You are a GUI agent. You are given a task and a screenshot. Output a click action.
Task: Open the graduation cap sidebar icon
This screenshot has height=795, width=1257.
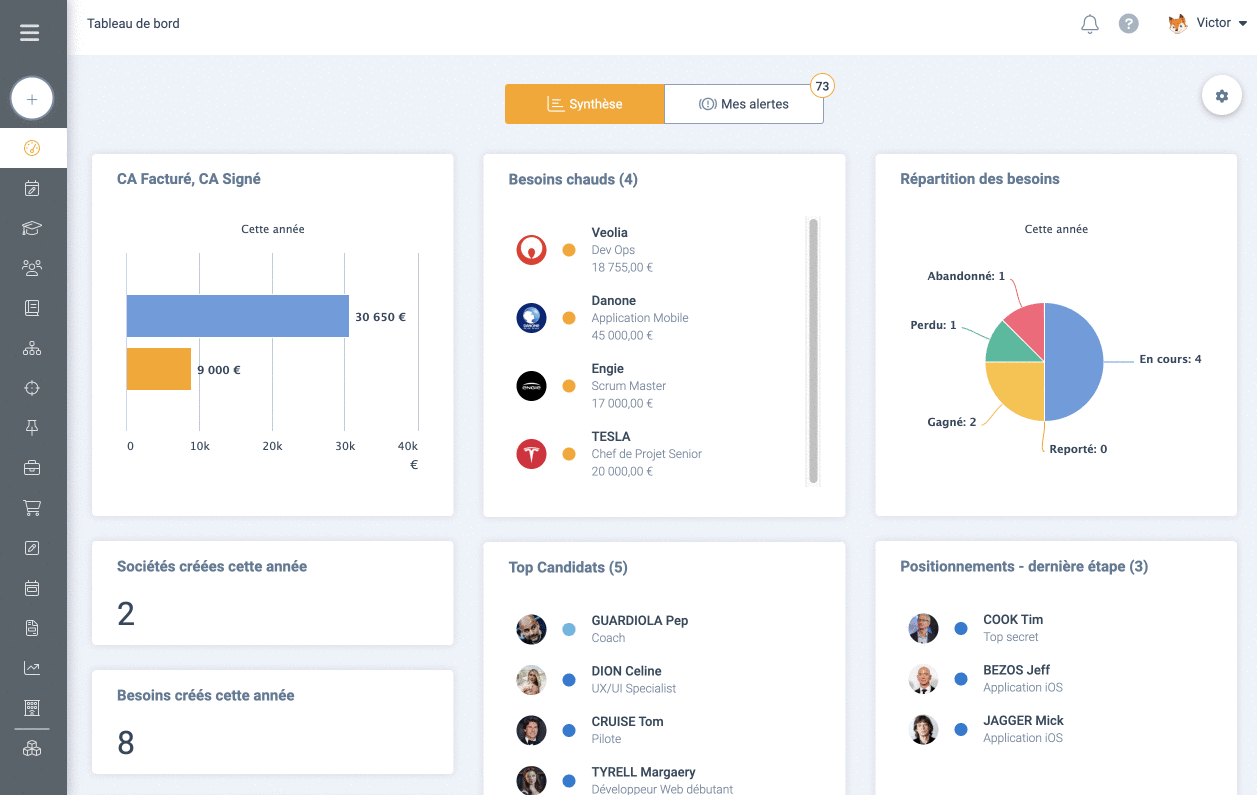point(32,228)
